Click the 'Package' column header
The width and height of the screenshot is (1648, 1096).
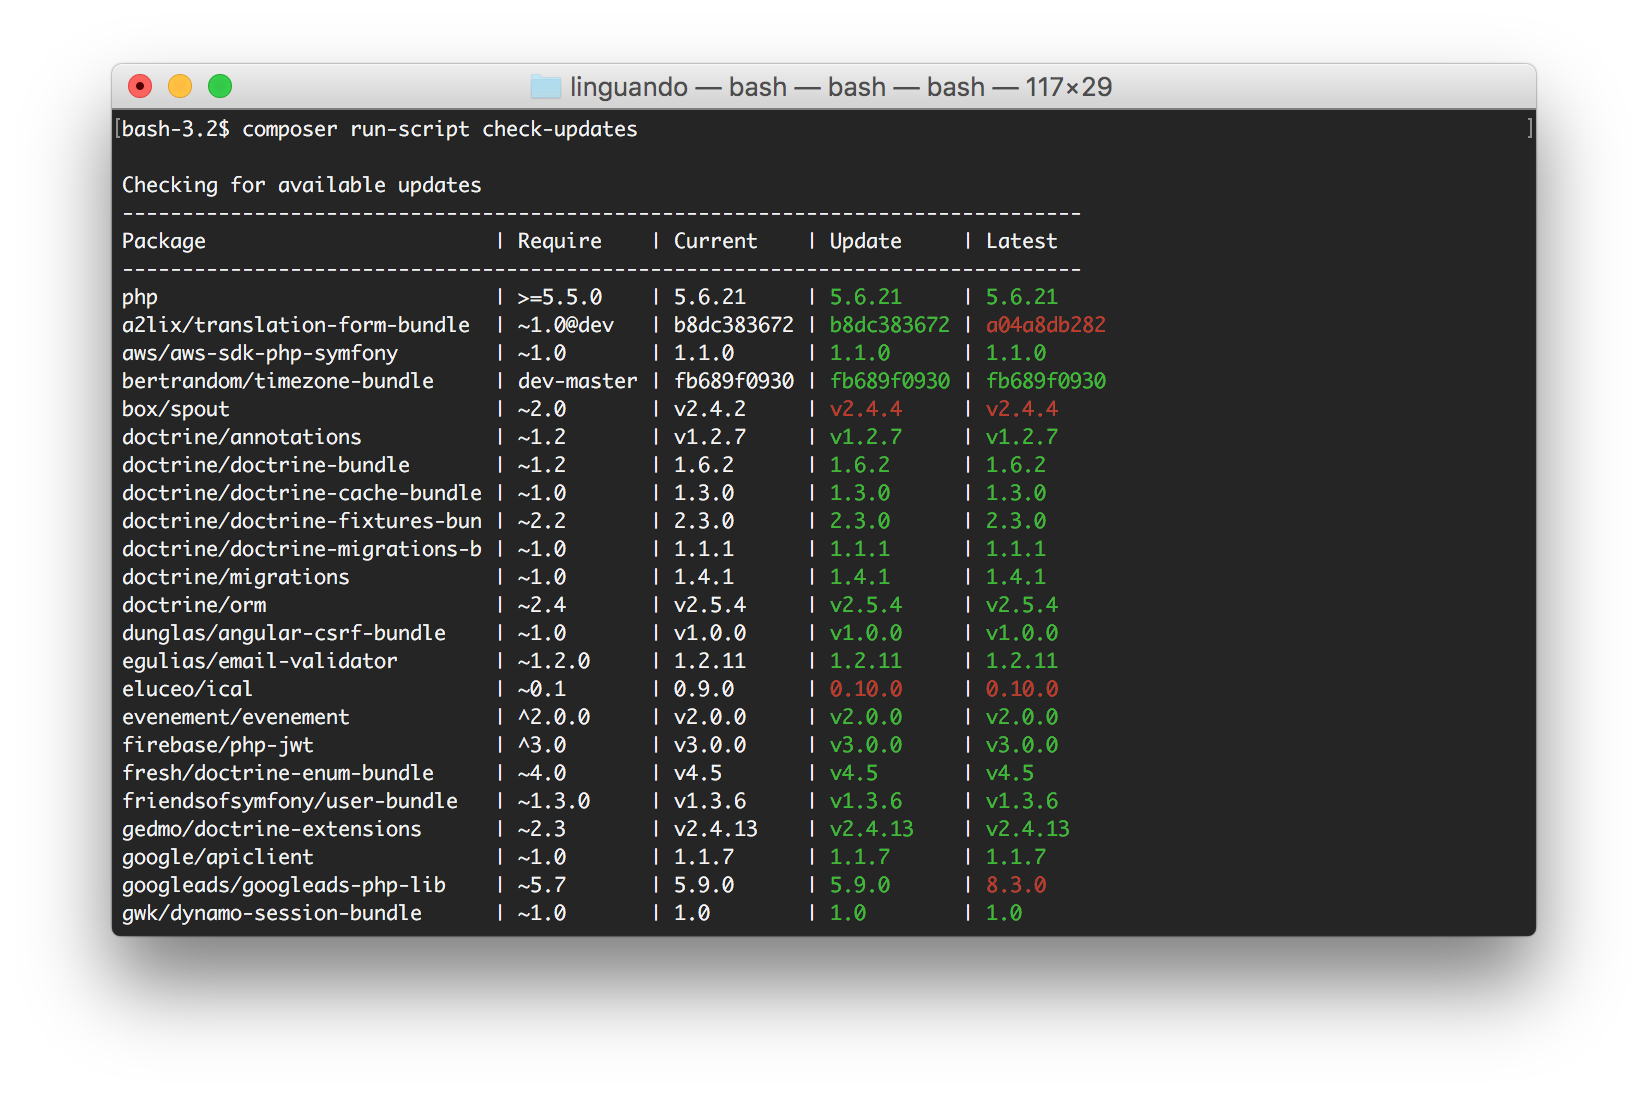[x=164, y=241]
